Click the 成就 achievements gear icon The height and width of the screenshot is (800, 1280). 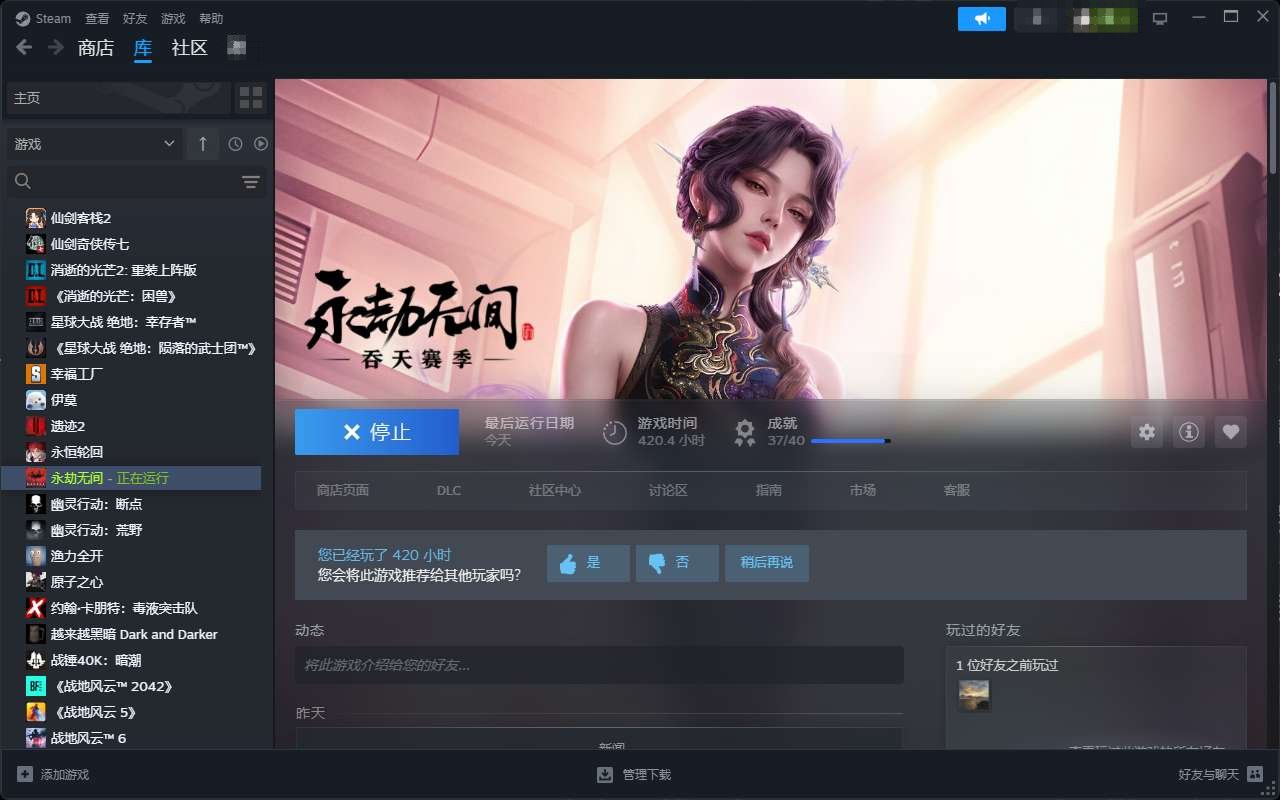pyautogui.click(x=745, y=432)
